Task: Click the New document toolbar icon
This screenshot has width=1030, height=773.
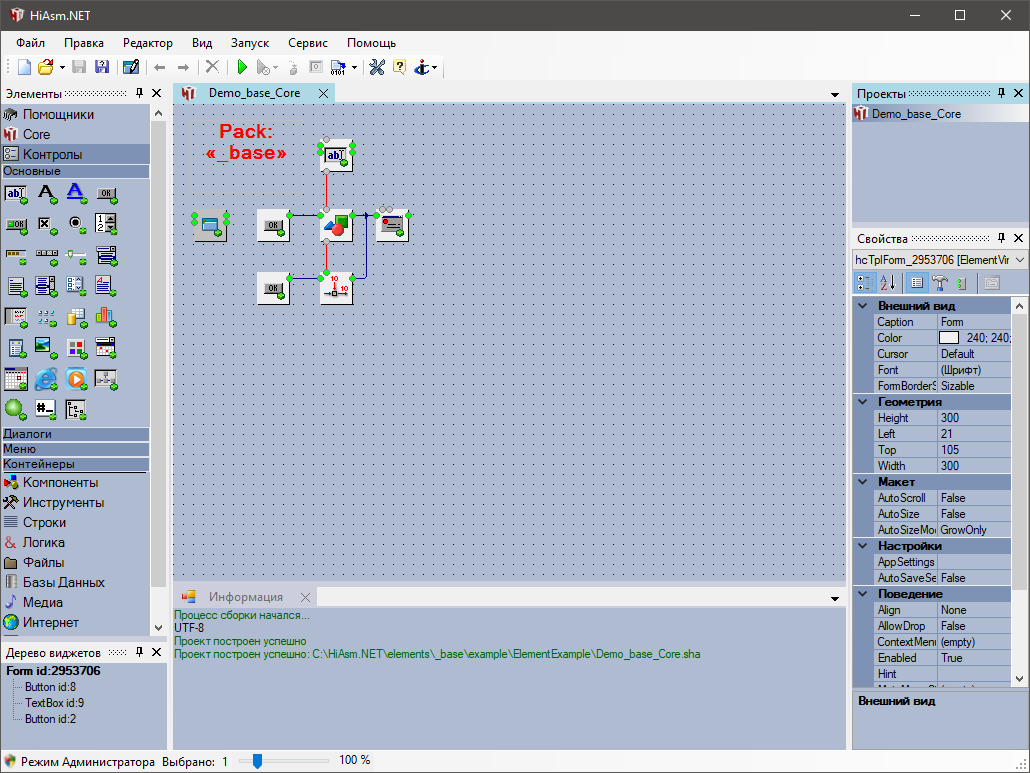Action: (24, 67)
